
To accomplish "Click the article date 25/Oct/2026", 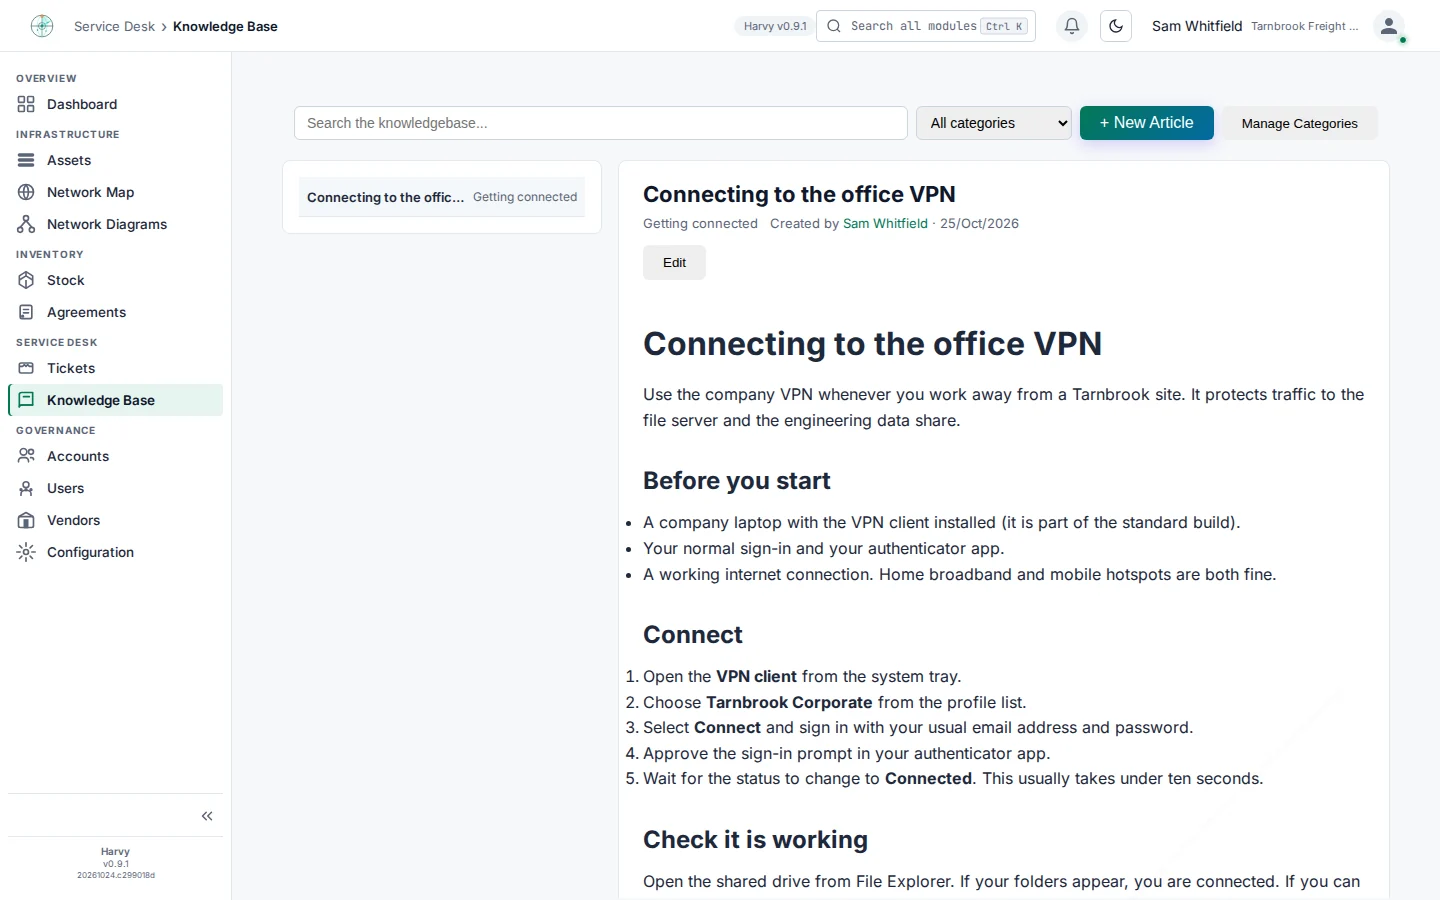I will (979, 224).
